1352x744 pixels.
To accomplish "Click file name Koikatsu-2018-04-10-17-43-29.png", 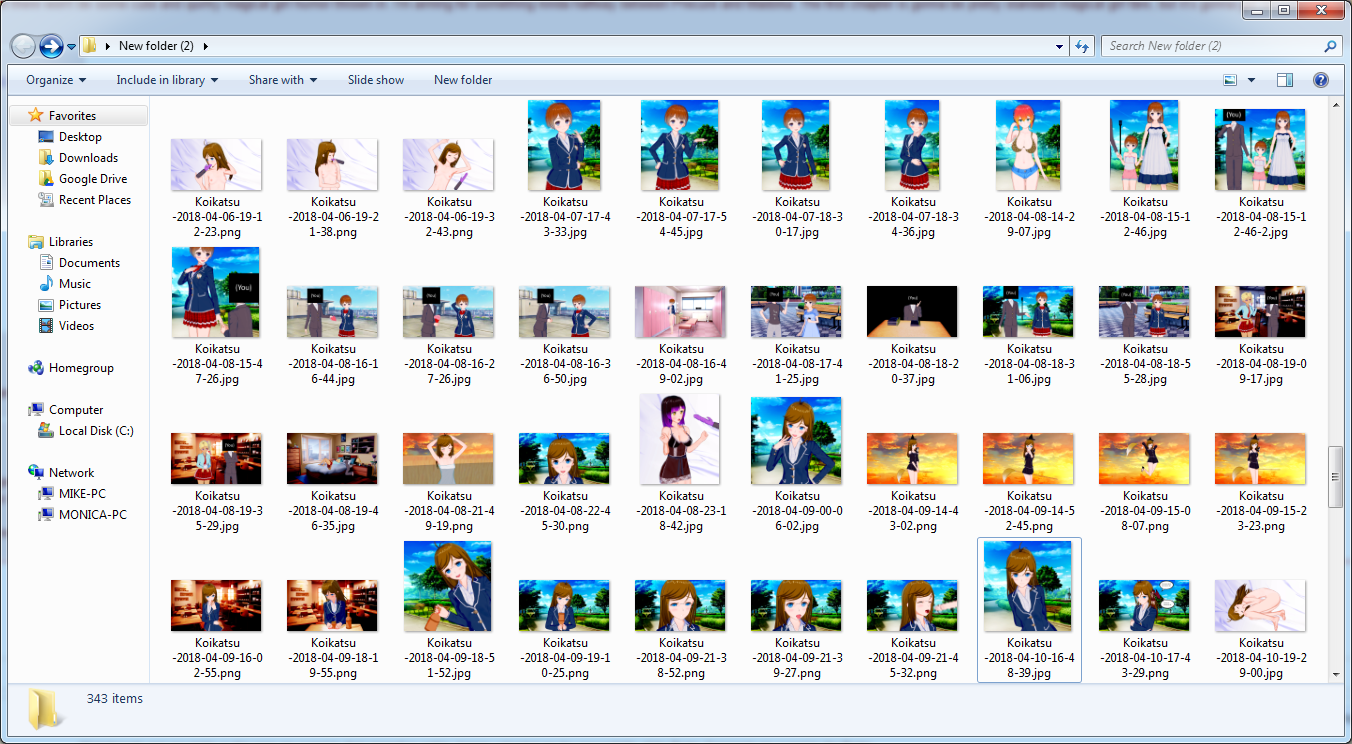I will 1145,658.
